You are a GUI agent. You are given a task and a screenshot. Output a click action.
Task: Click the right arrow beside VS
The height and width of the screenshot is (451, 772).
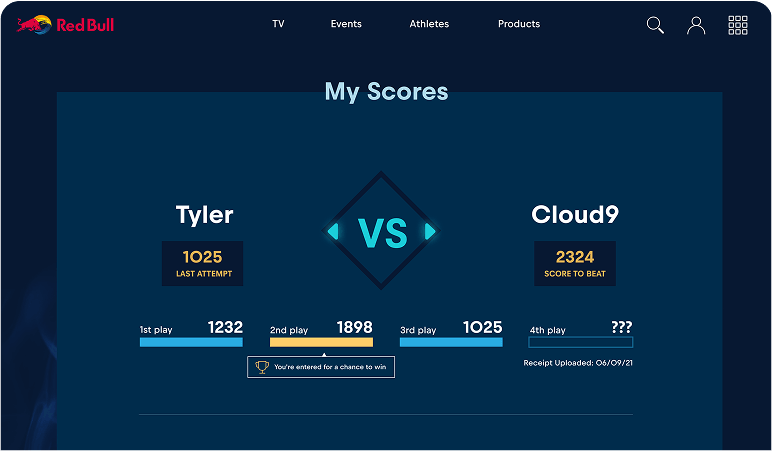(x=430, y=231)
